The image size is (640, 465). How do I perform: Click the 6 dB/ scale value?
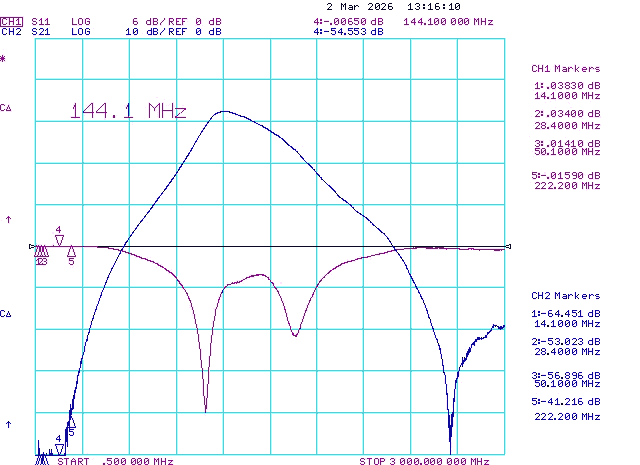(151, 22)
